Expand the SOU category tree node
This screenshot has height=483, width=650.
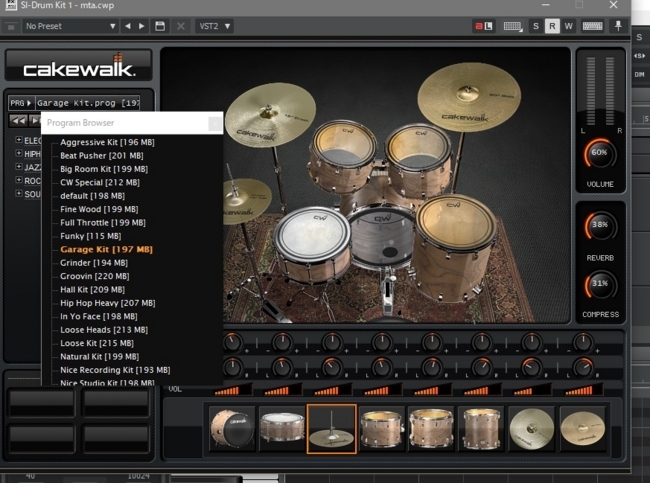tap(19, 193)
